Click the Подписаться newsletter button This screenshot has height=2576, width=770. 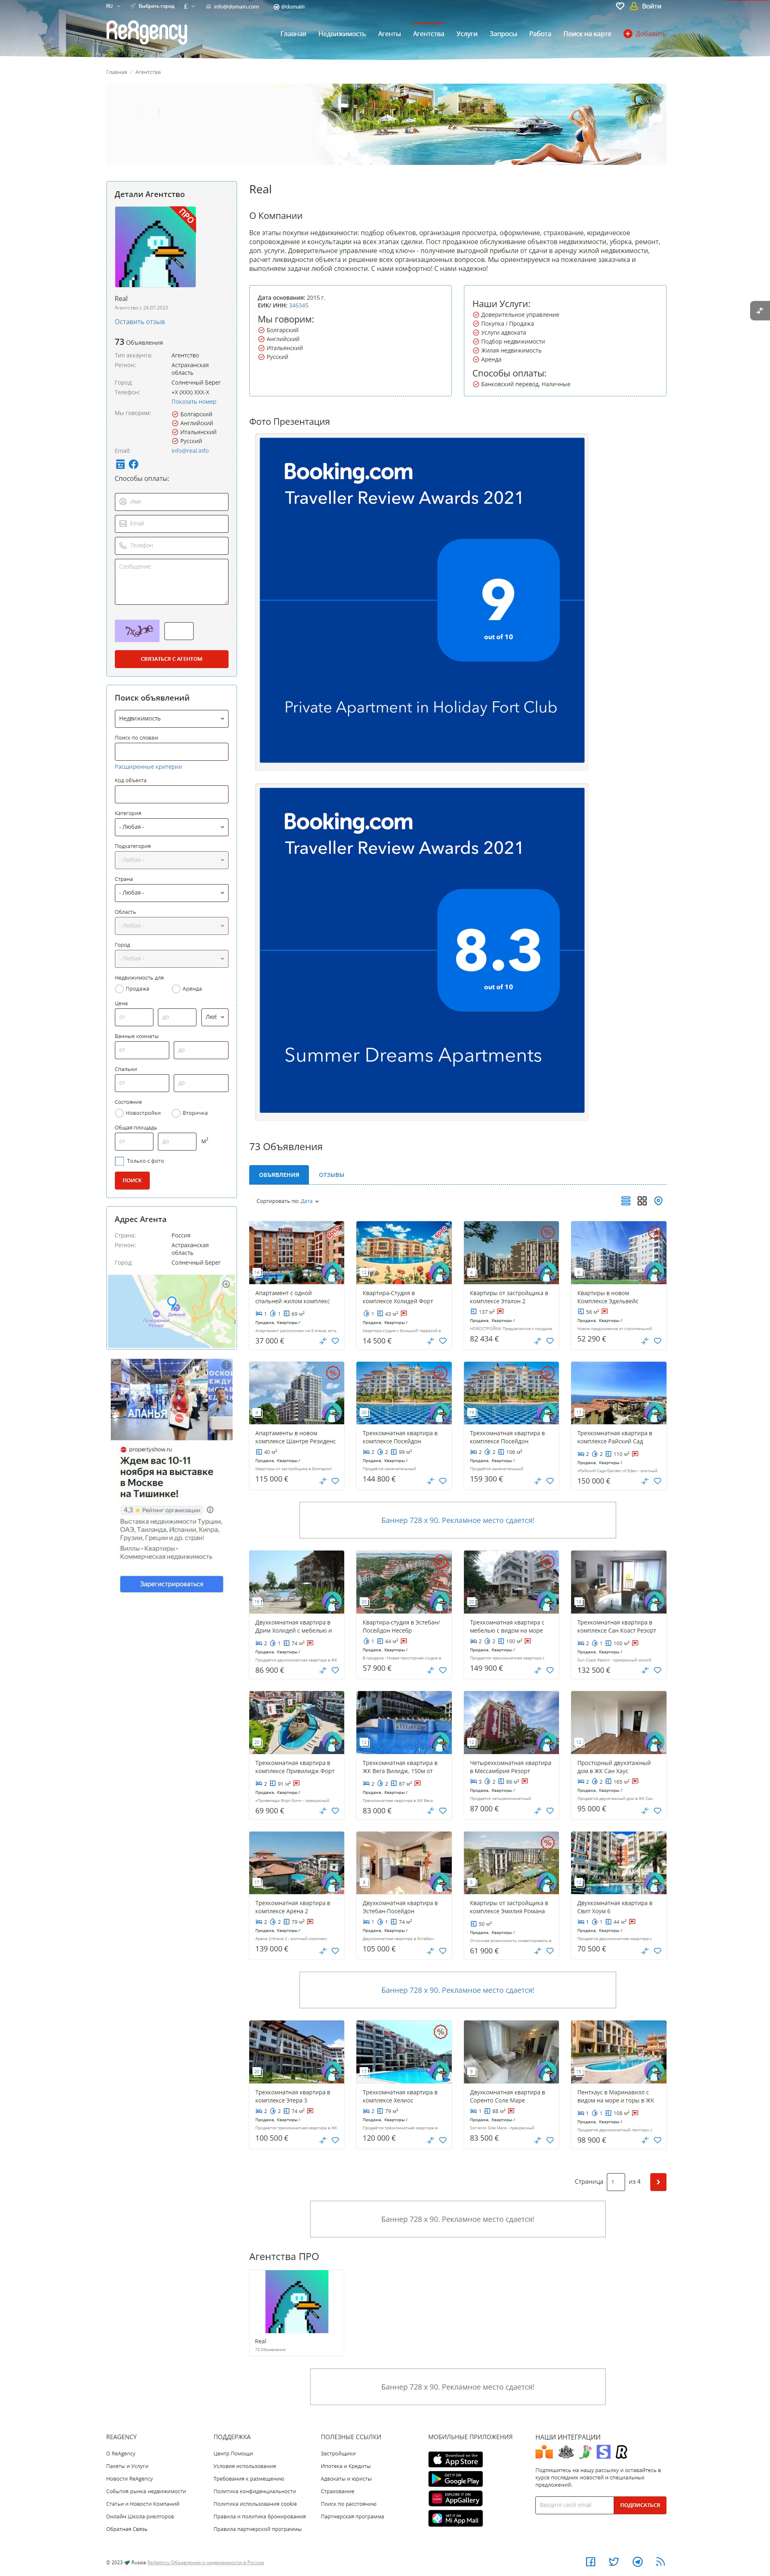pyautogui.click(x=640, y=2505)
